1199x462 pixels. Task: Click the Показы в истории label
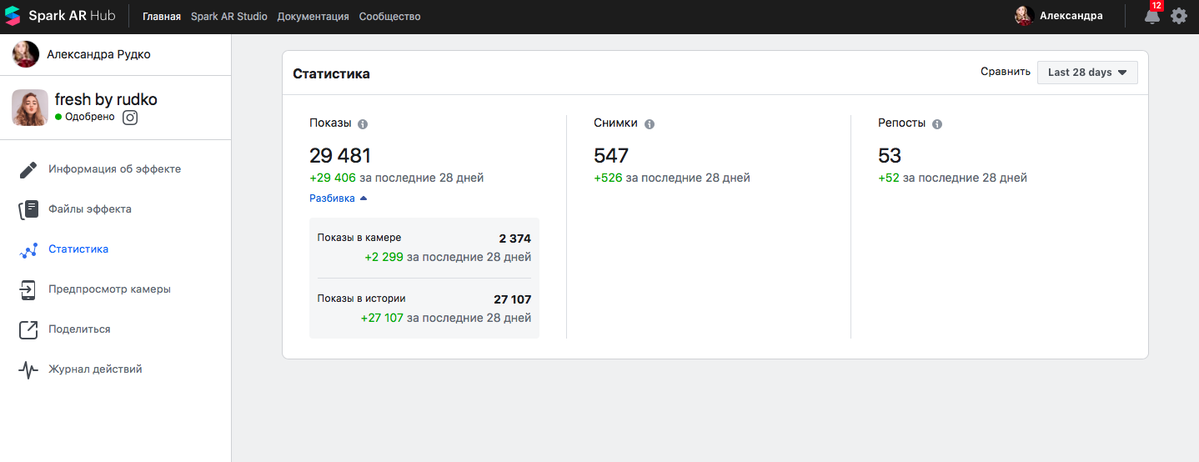pyautogui.click(x=361, y=299)
